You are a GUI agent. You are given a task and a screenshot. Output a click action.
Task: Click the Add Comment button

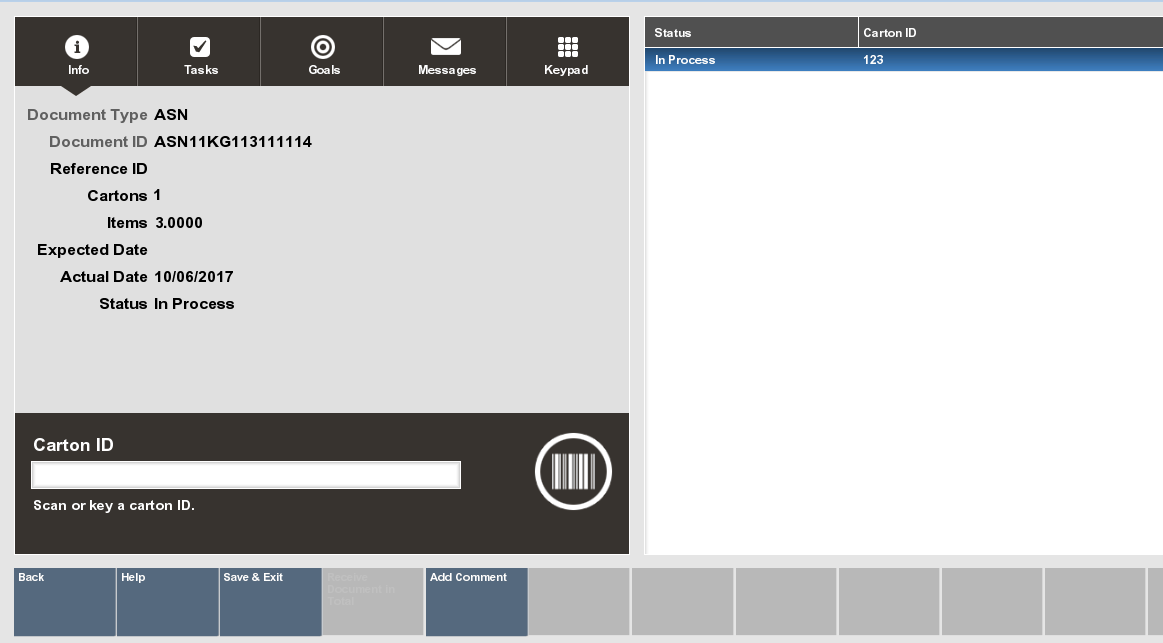pyautogui.click(x=477, y=602)
